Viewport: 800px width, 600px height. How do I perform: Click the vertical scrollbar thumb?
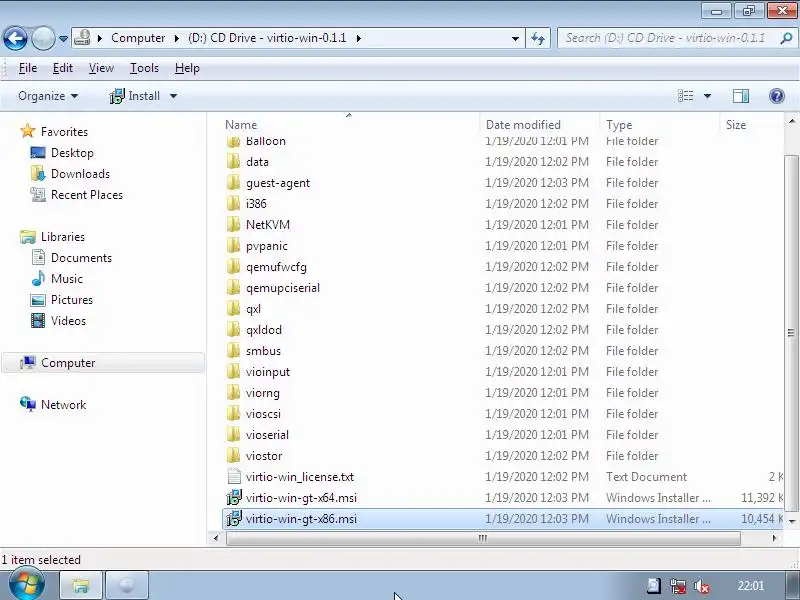[791, 333]
